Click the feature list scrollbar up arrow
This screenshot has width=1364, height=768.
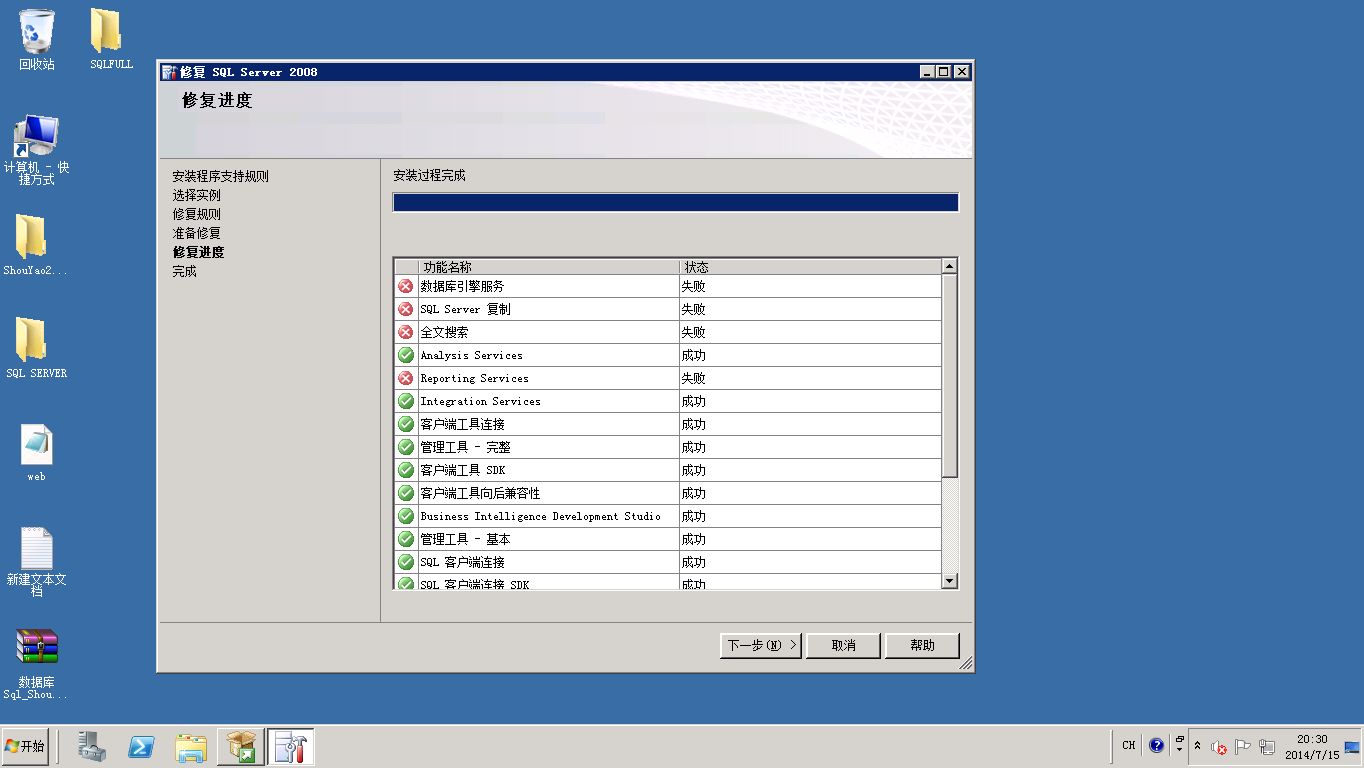[950, 266]
